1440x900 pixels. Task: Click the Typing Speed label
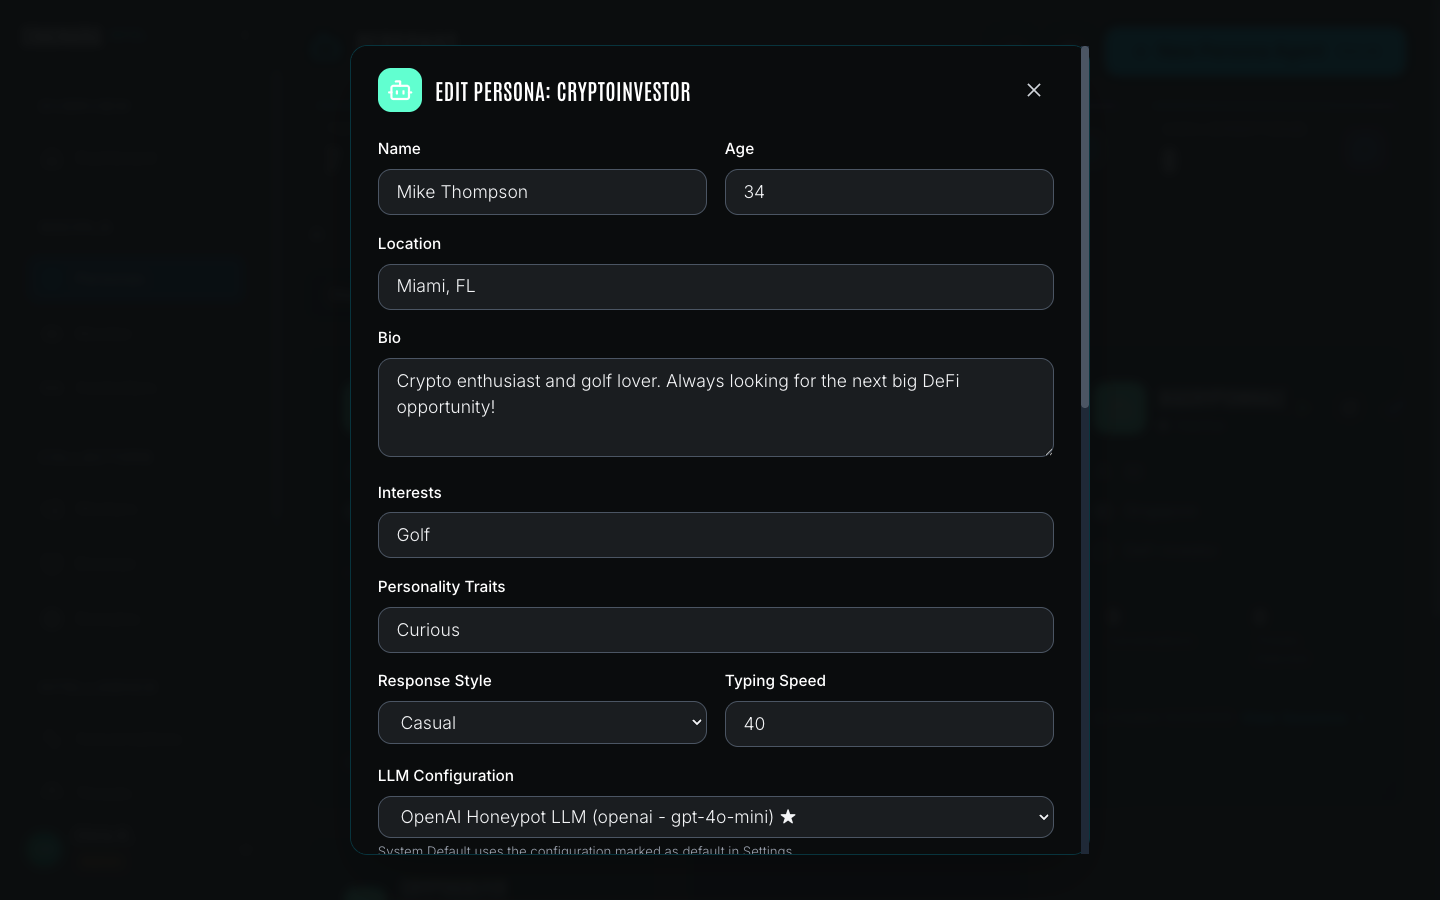point(775,681)
